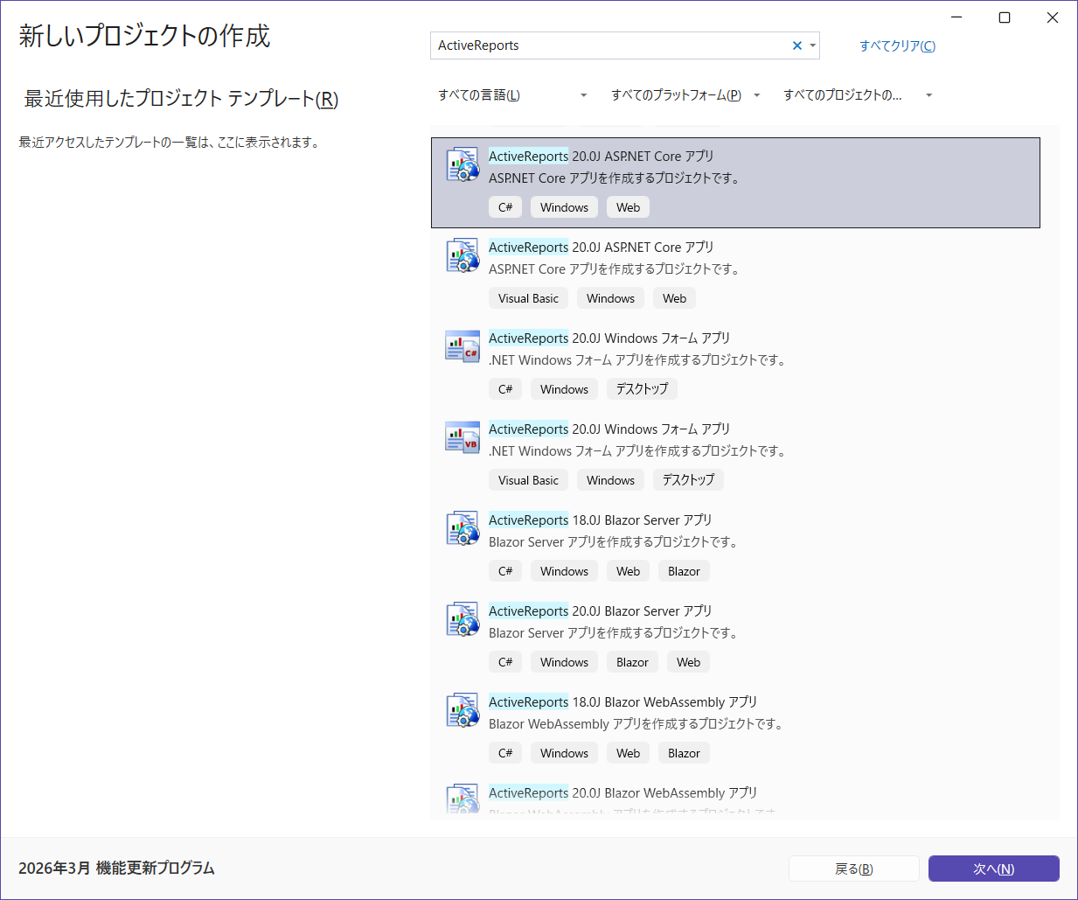Select ActiveReports 18.0J Blazor Server アプリ title

(600, 520)
